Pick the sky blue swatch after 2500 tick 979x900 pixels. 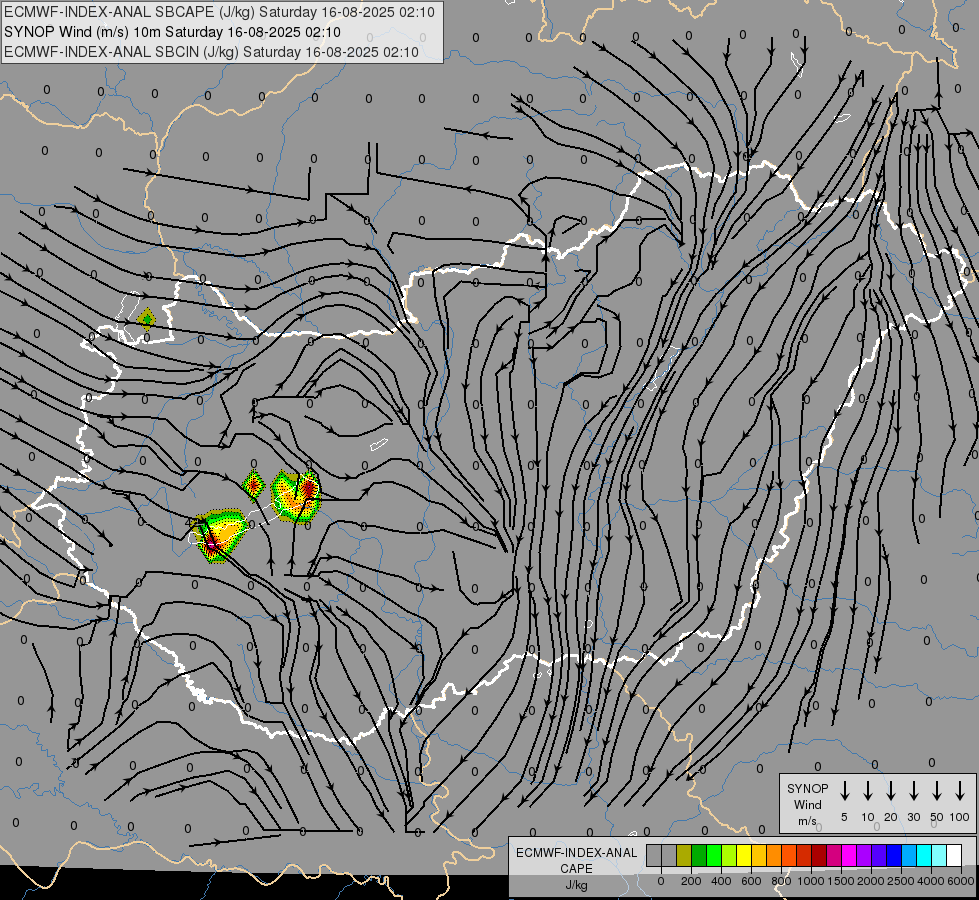[908, 856]
